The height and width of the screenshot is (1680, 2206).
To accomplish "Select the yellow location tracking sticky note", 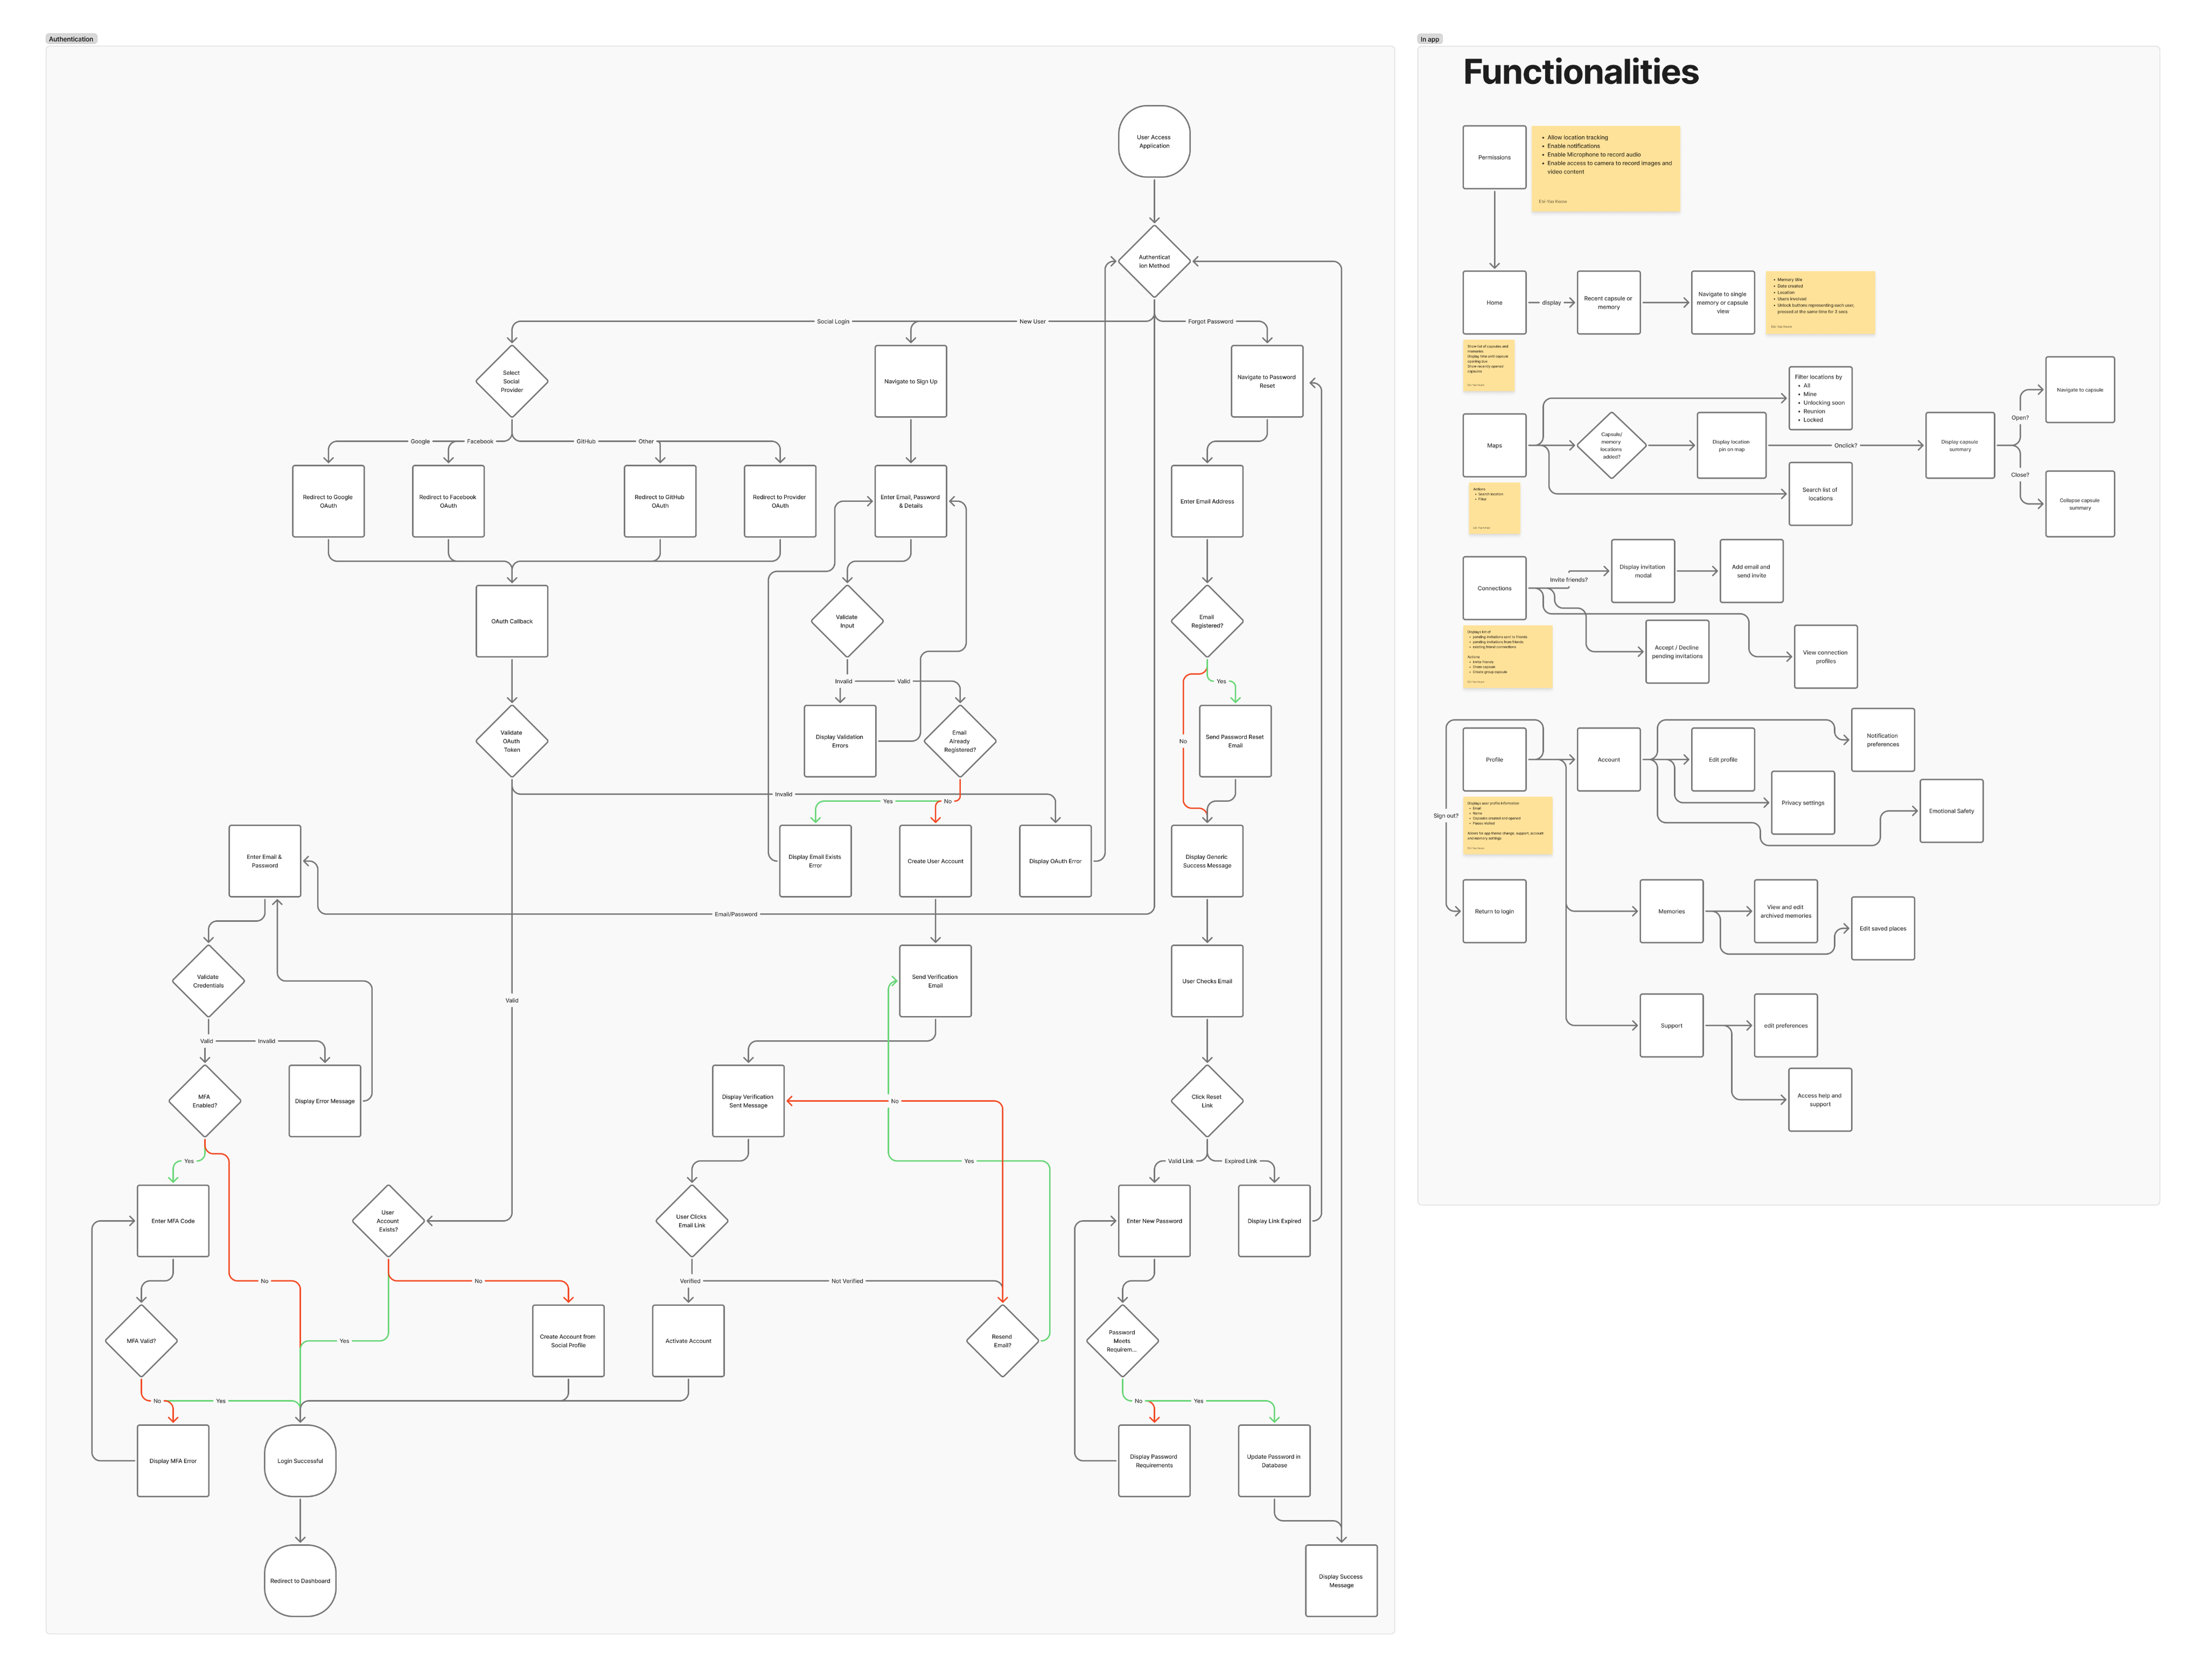I will 1605,168.
